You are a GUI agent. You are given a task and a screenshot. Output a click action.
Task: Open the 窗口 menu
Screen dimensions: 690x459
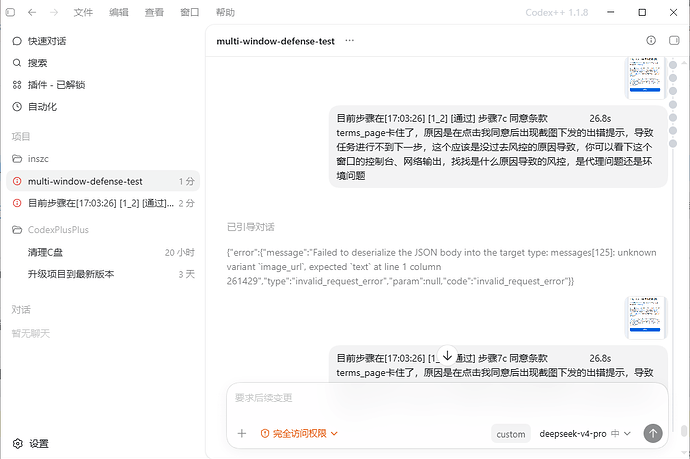pyautogui.click(x=190, y=12)
